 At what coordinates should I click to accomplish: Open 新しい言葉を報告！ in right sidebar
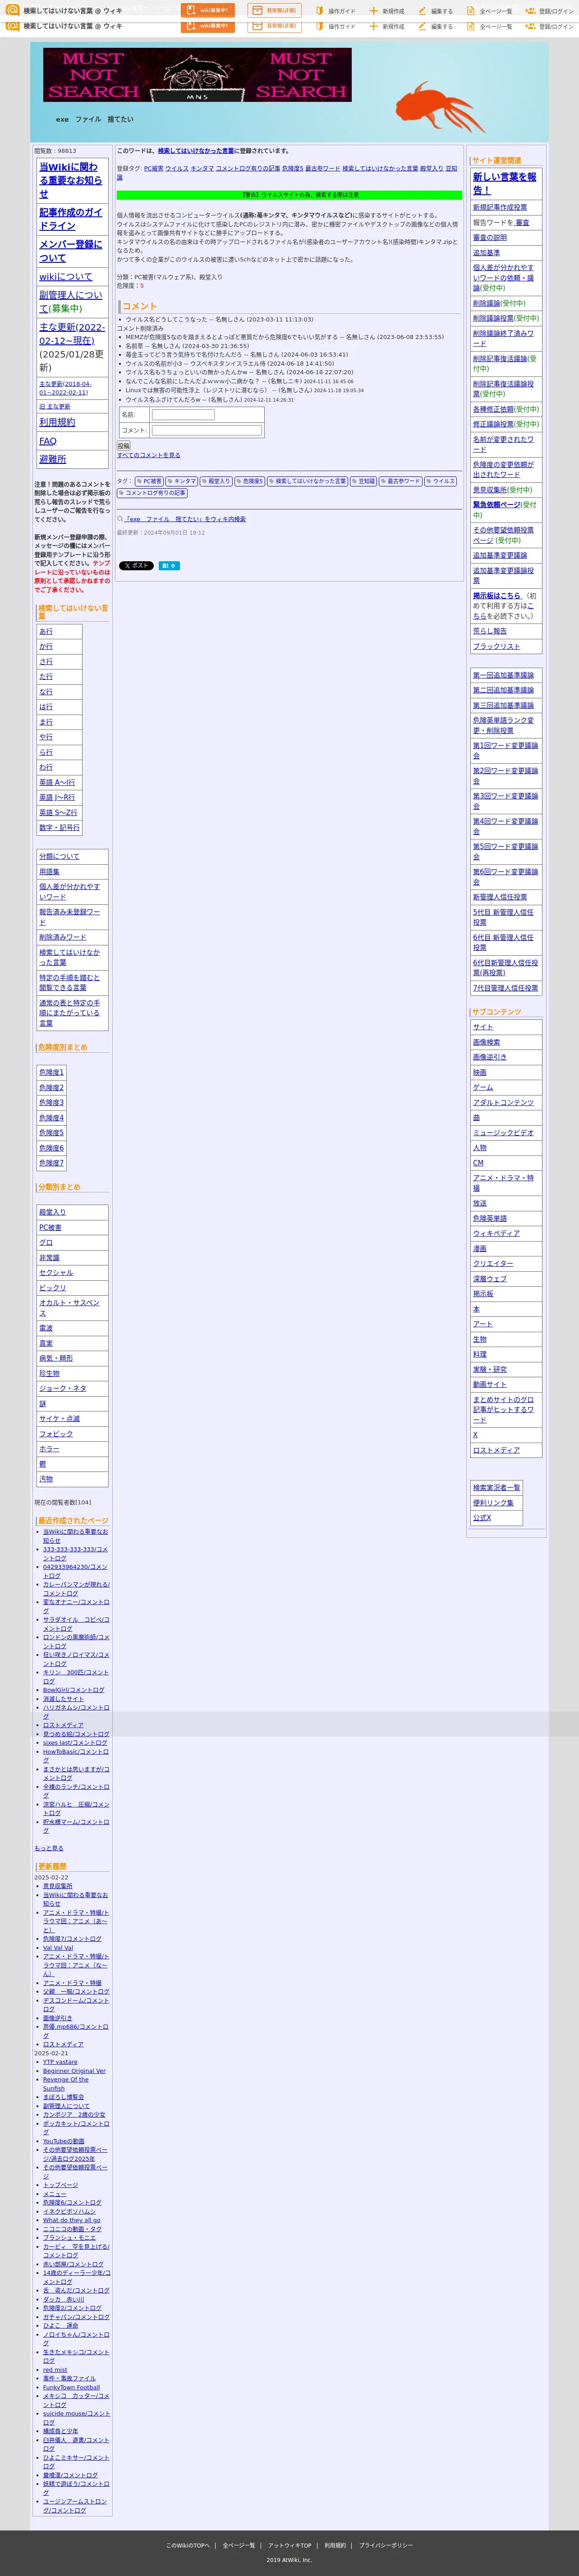[505, 183]
